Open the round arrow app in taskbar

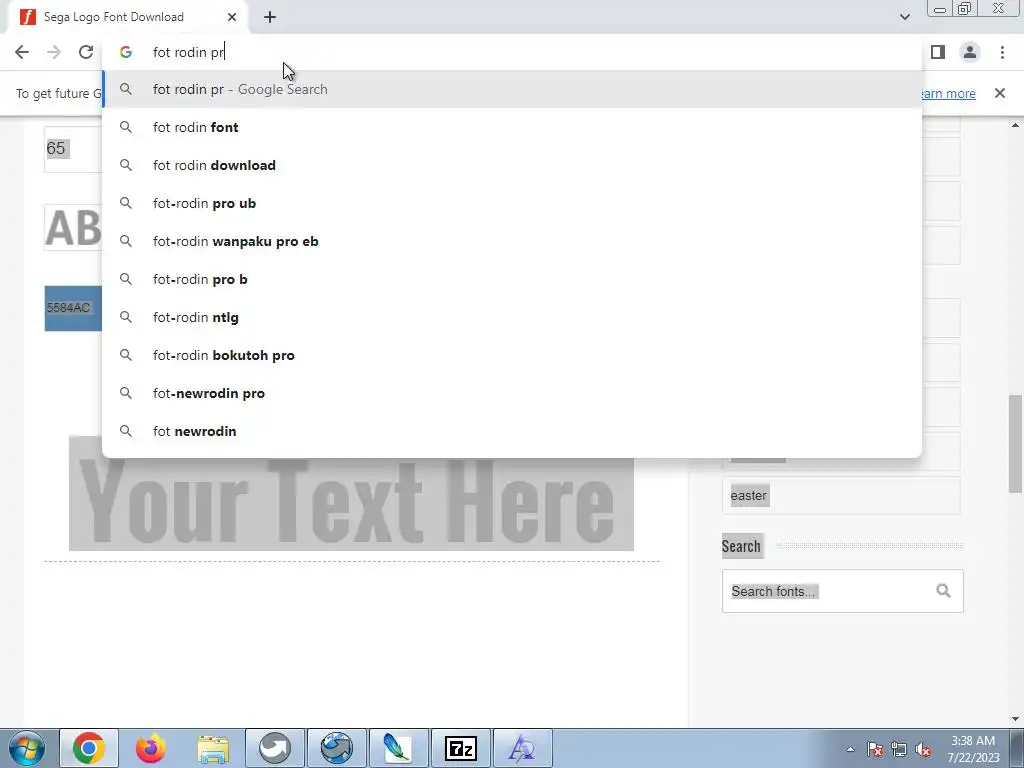coord(275,748)
